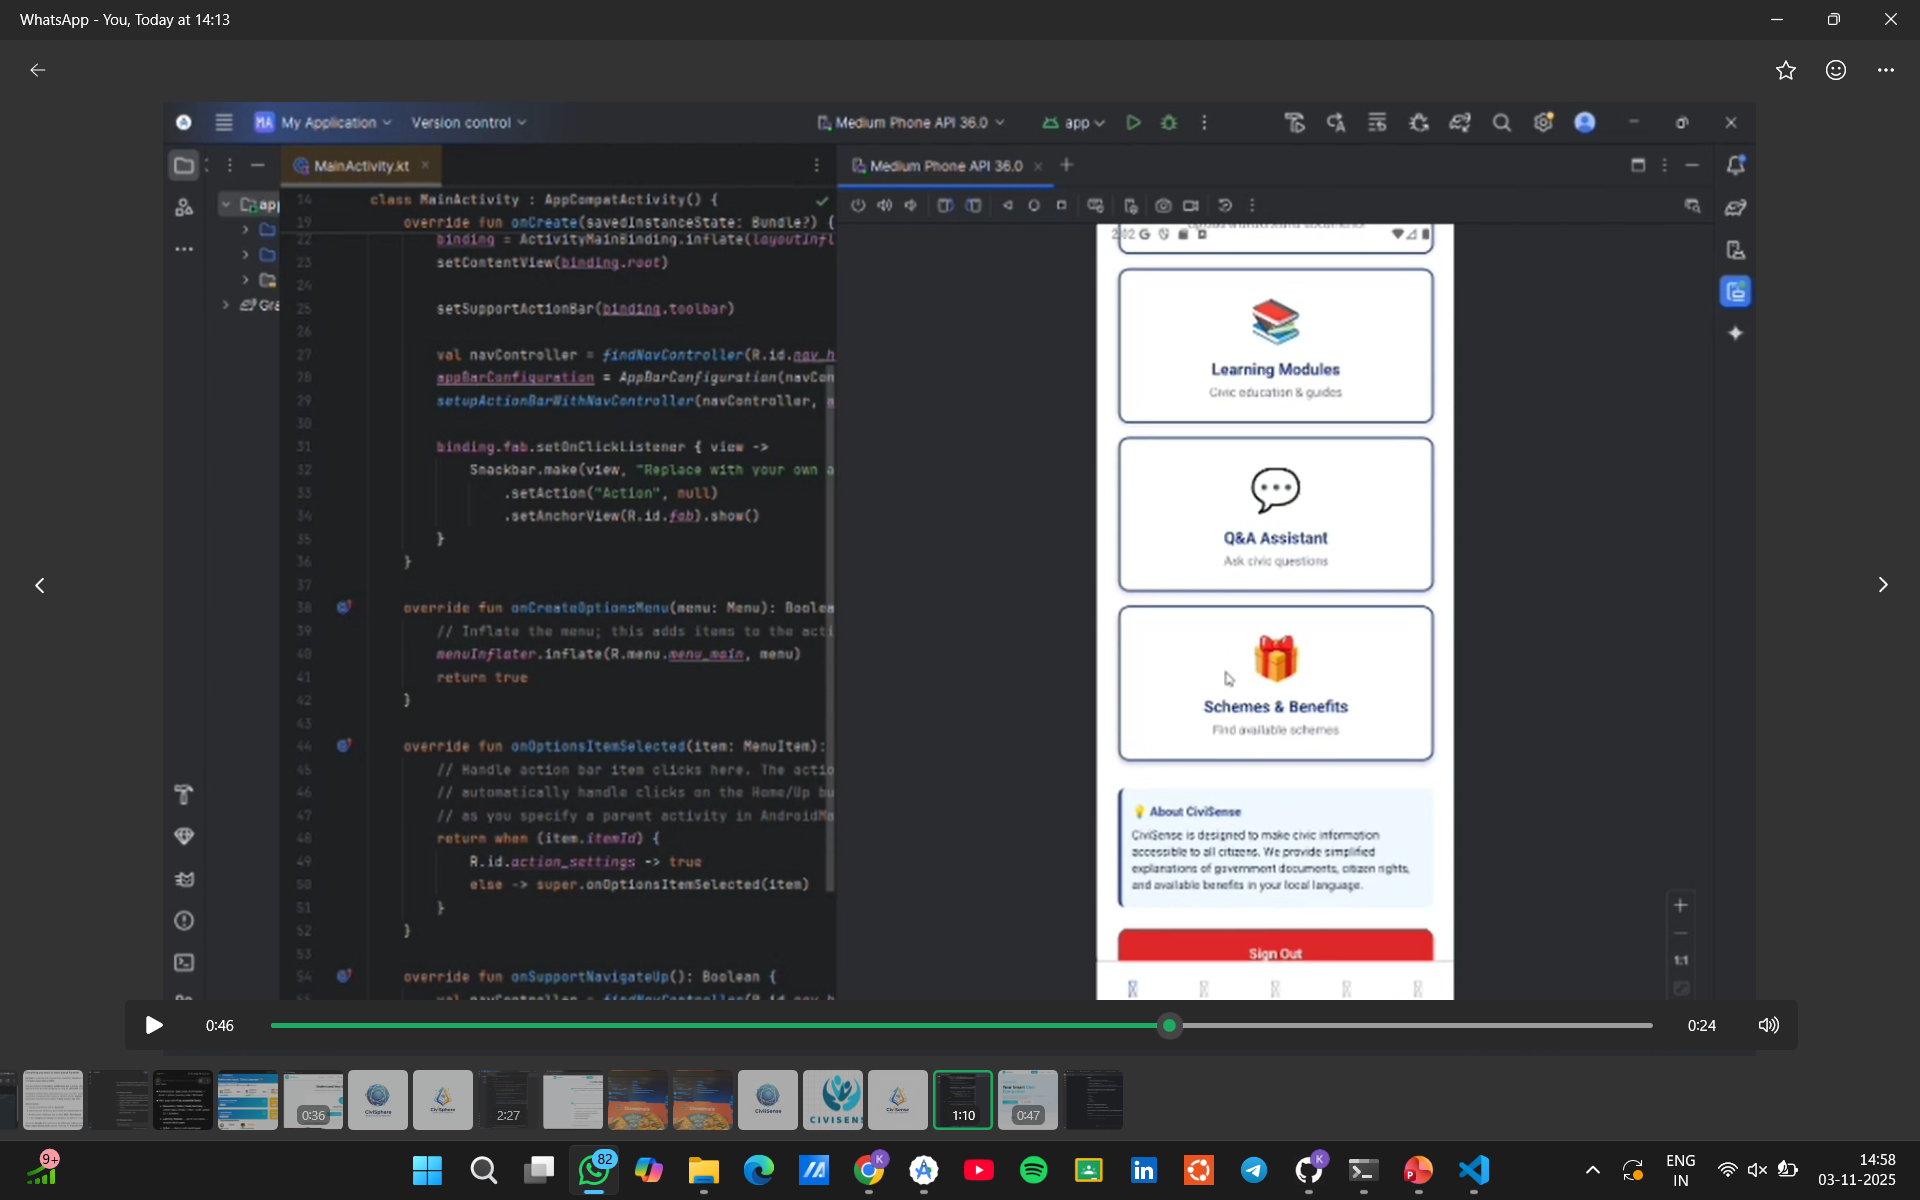1920x1200 pixels.
Task: Open the clock and date panel
Action: (x=1856, y=1169)
